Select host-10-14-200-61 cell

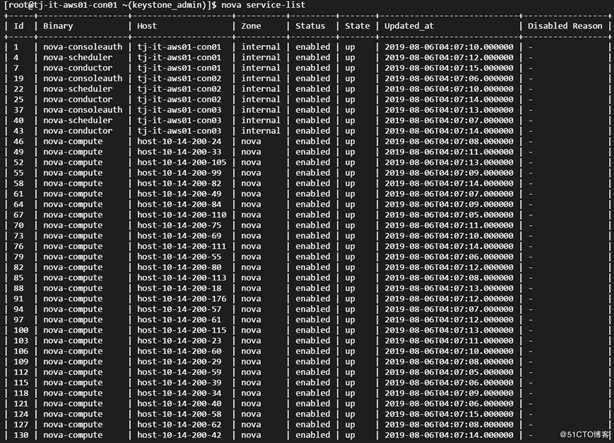tap(179, 320)
